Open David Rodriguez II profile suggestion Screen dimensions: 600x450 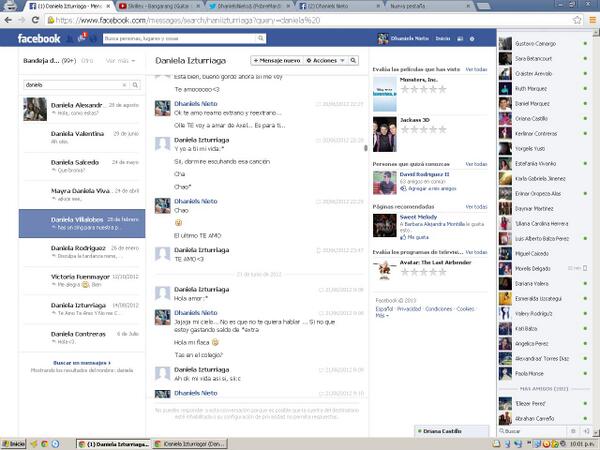coord(424,174)
